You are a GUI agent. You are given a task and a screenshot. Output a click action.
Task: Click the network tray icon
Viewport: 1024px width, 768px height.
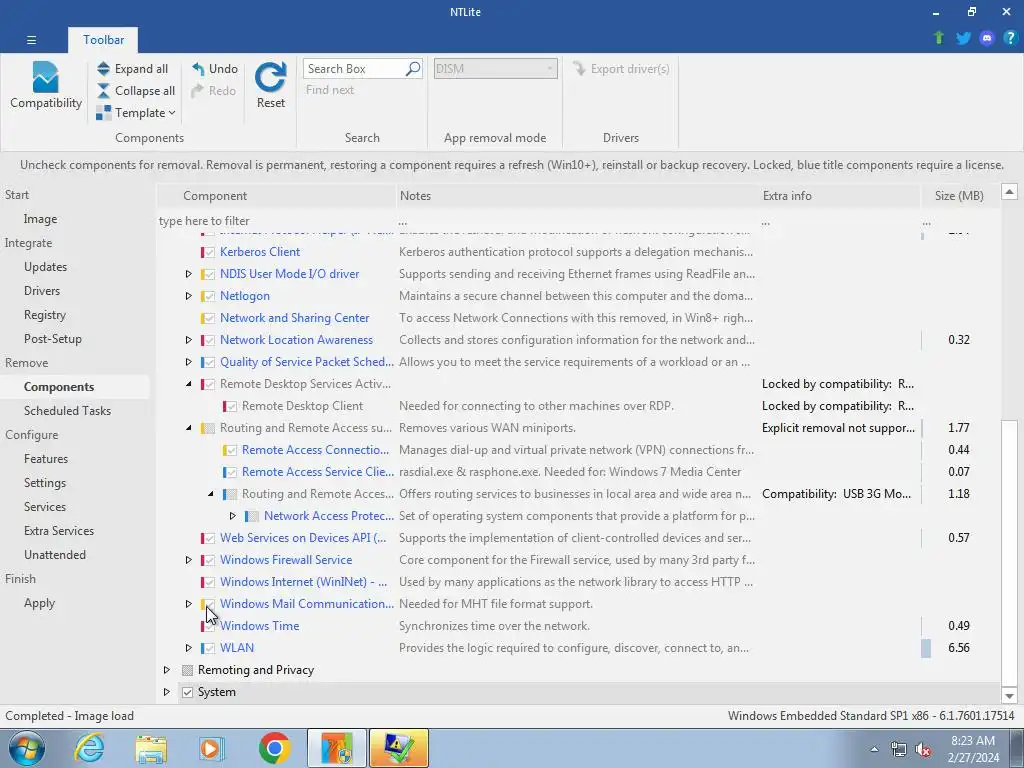pos(899,750)
